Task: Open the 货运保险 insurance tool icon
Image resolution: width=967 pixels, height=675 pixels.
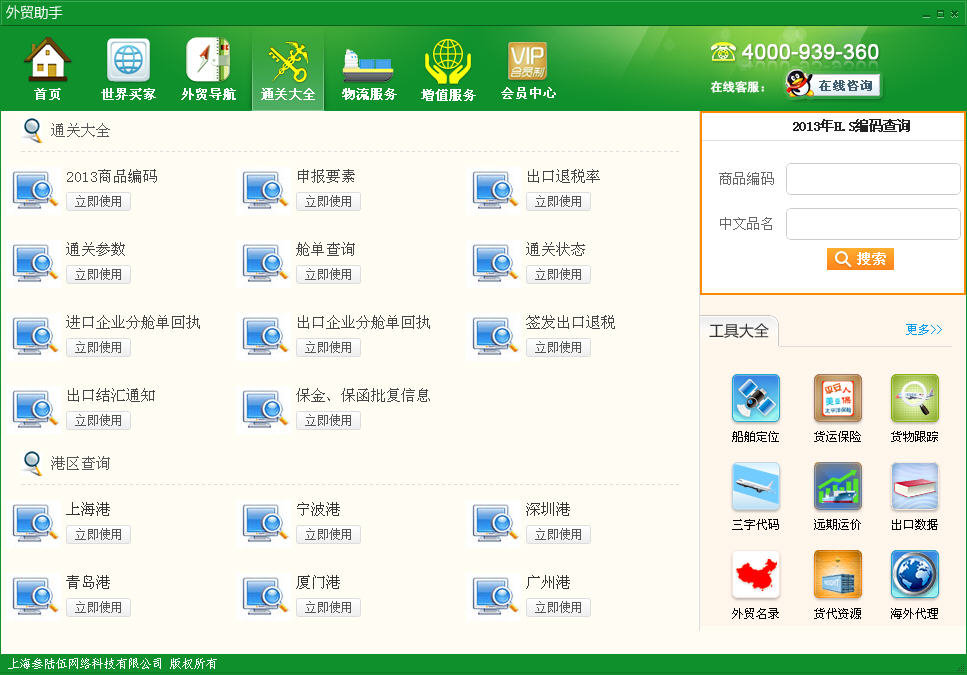Action: click(837, 398)
